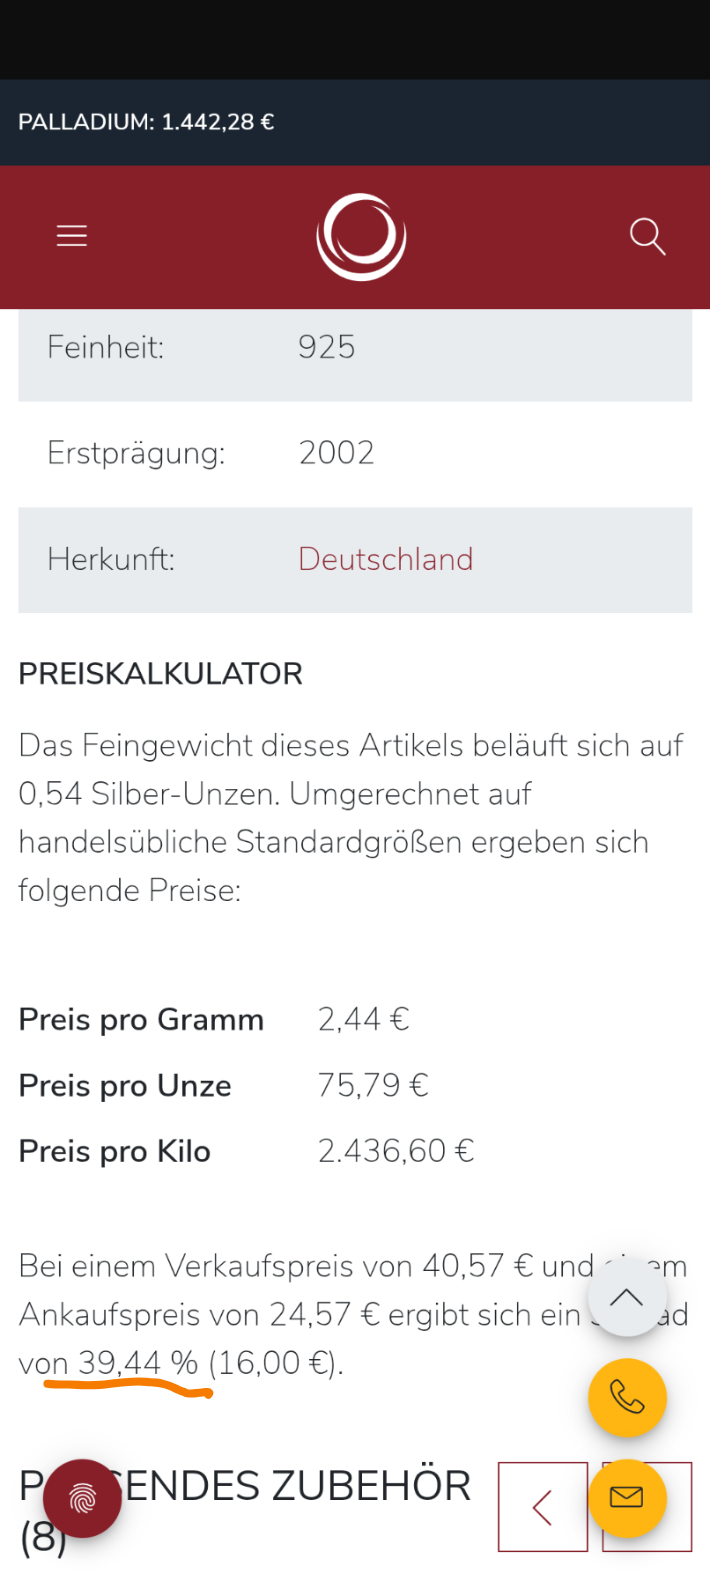Click the Herkunft row label

tap(111, 559)
